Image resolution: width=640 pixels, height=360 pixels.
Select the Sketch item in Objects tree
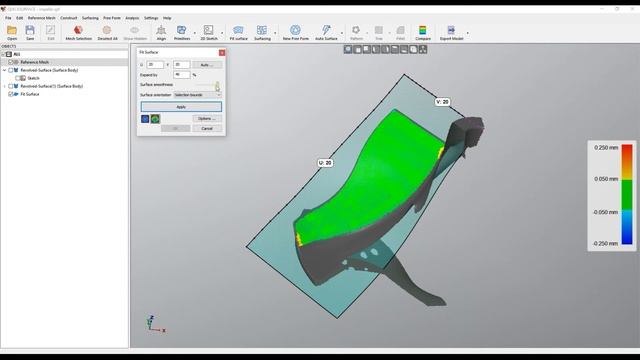[33, 78]
